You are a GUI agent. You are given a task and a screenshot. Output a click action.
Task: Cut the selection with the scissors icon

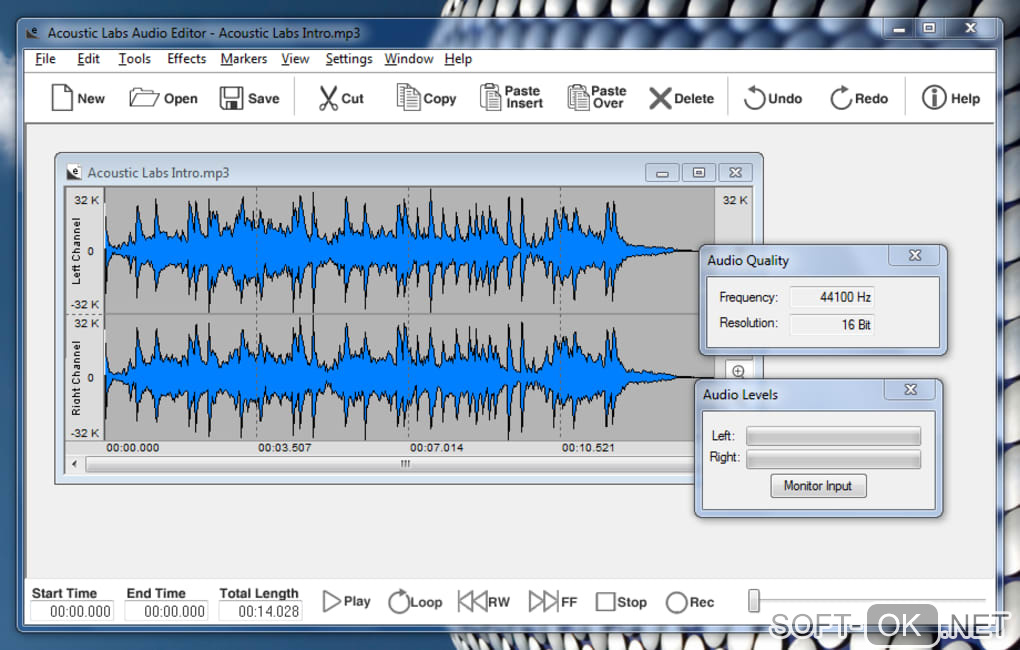[328, 98]
